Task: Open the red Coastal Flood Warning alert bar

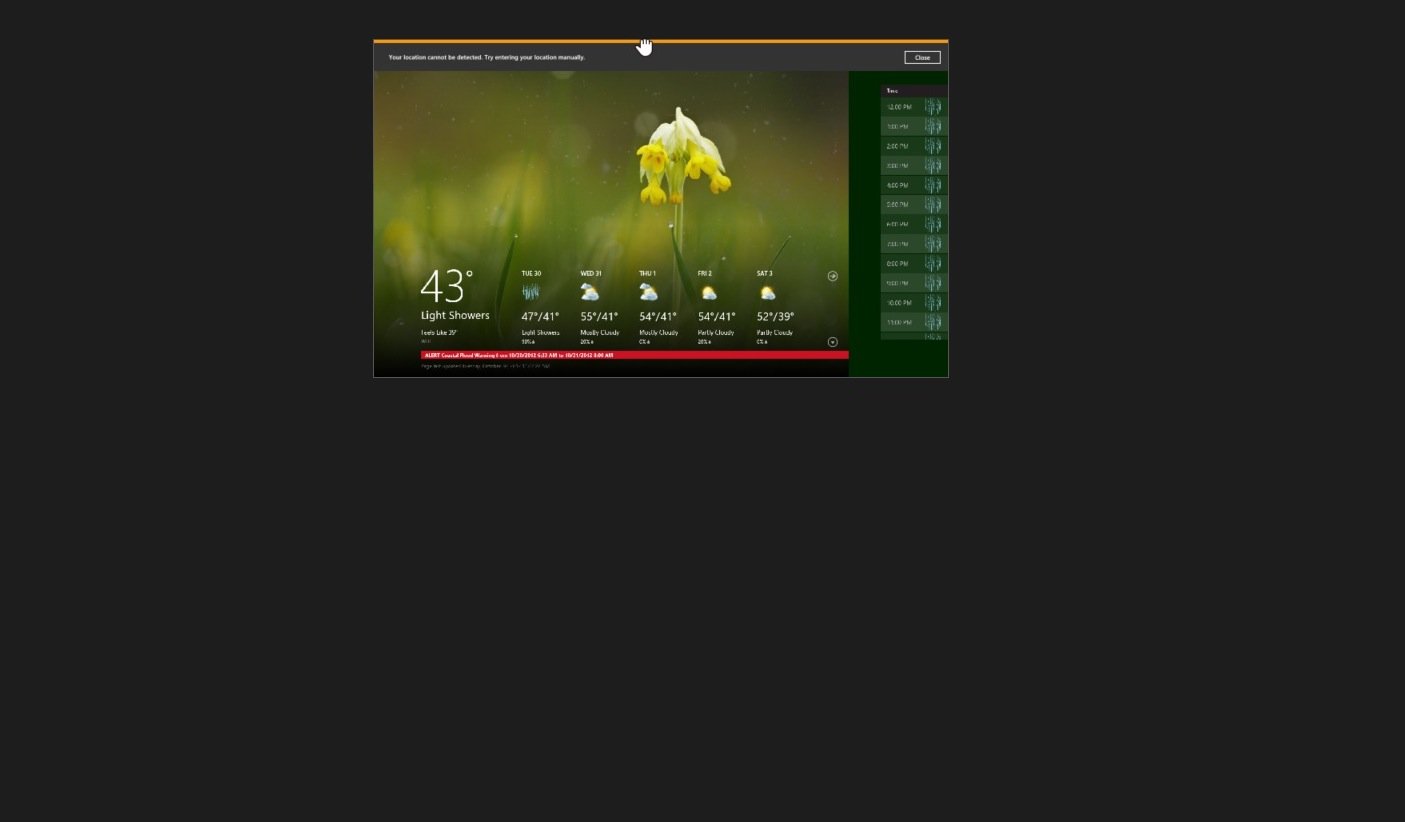Action: click(x=635, y=355)
